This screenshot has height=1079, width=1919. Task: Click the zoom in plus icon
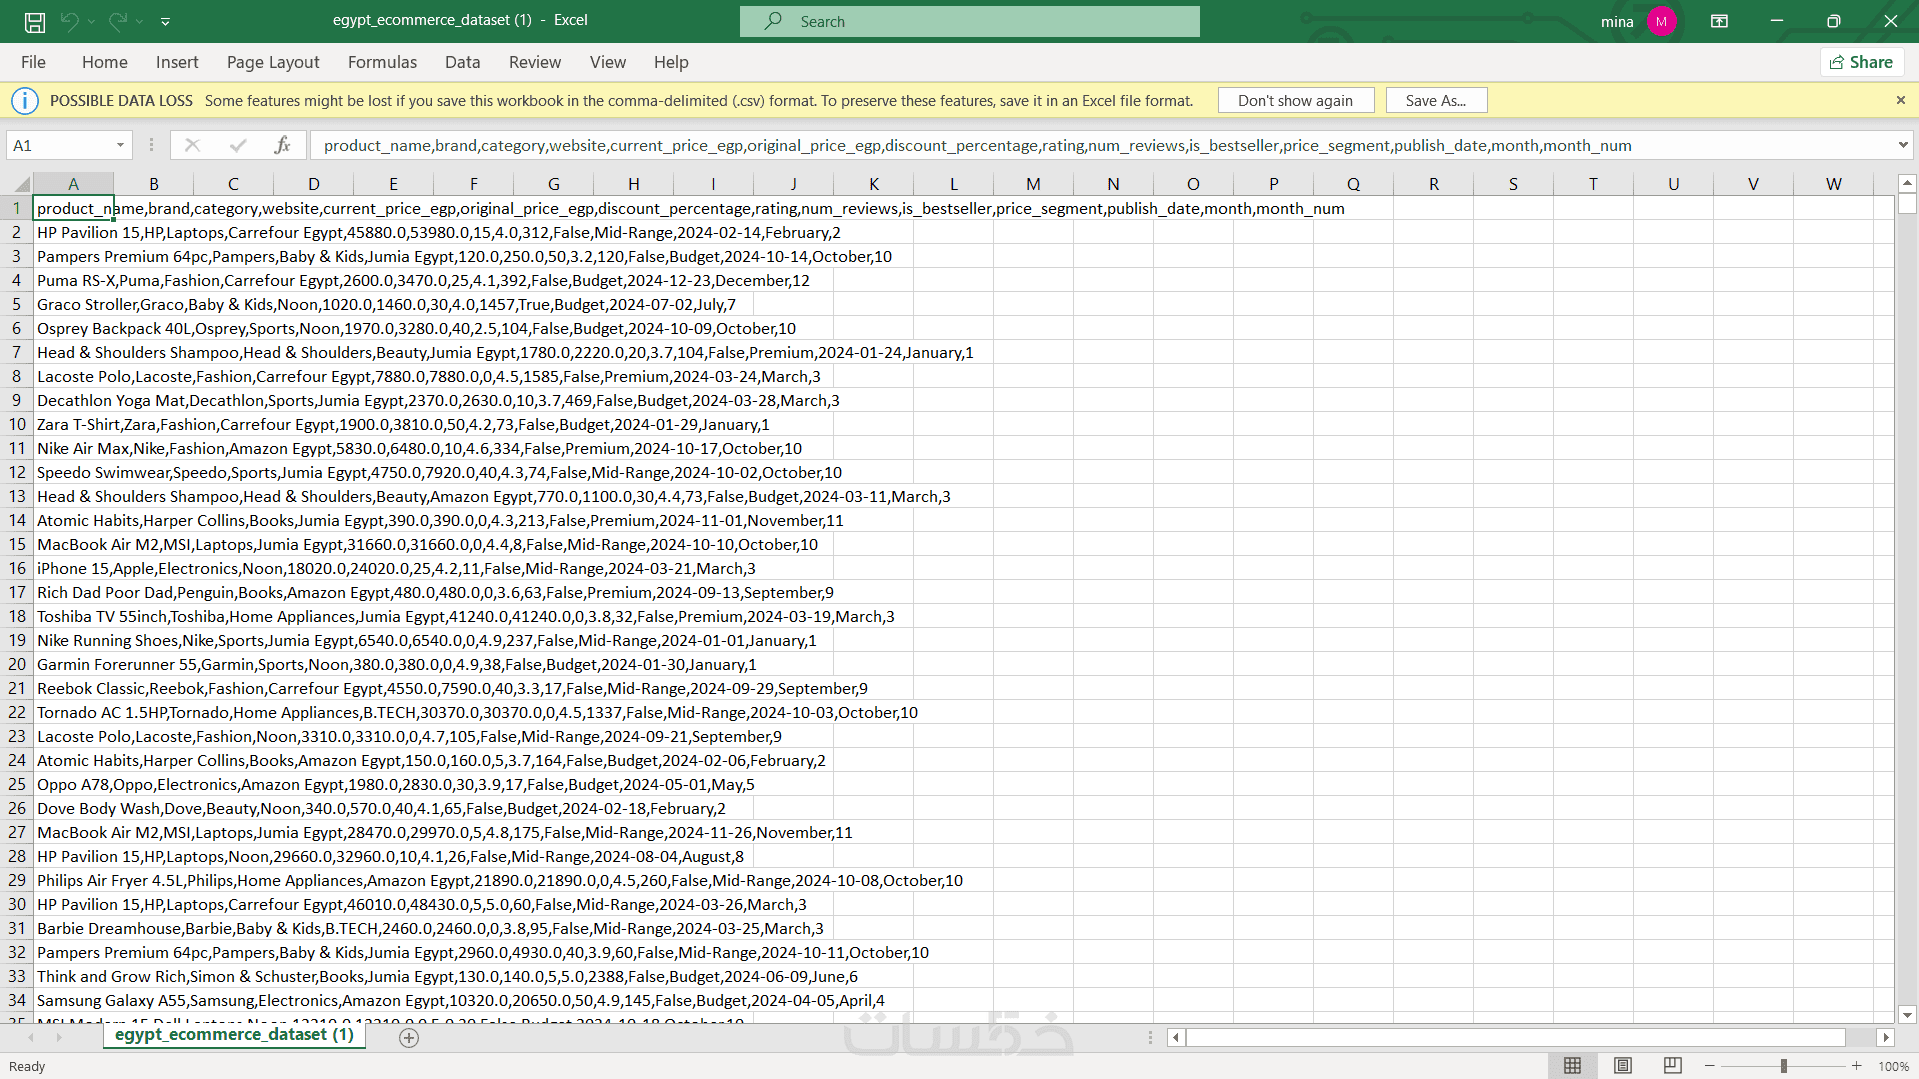click(1856, 1066)
